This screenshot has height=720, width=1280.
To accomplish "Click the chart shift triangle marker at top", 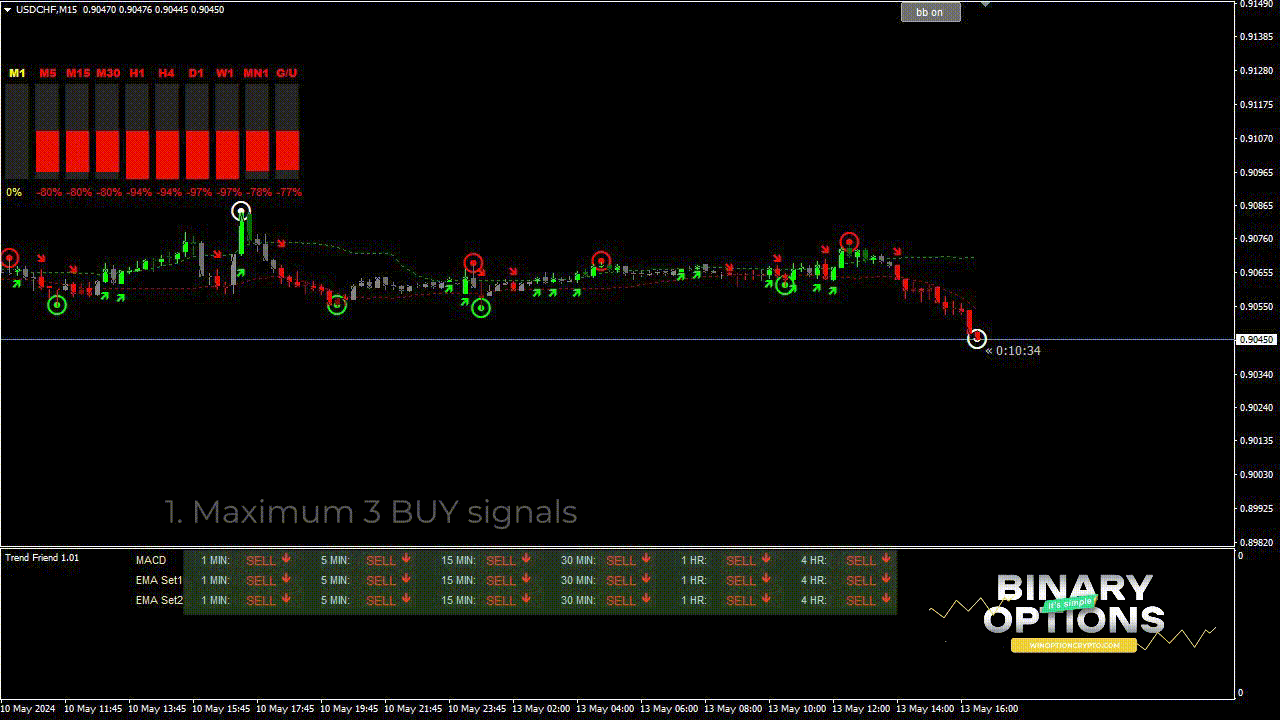I will pos(985,5).
